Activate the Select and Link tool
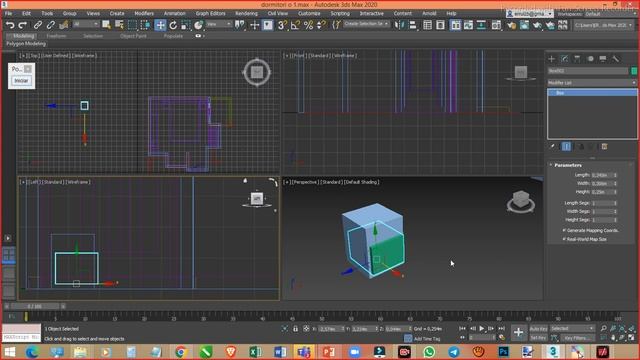Screen dimensions: 640x360 38,25
